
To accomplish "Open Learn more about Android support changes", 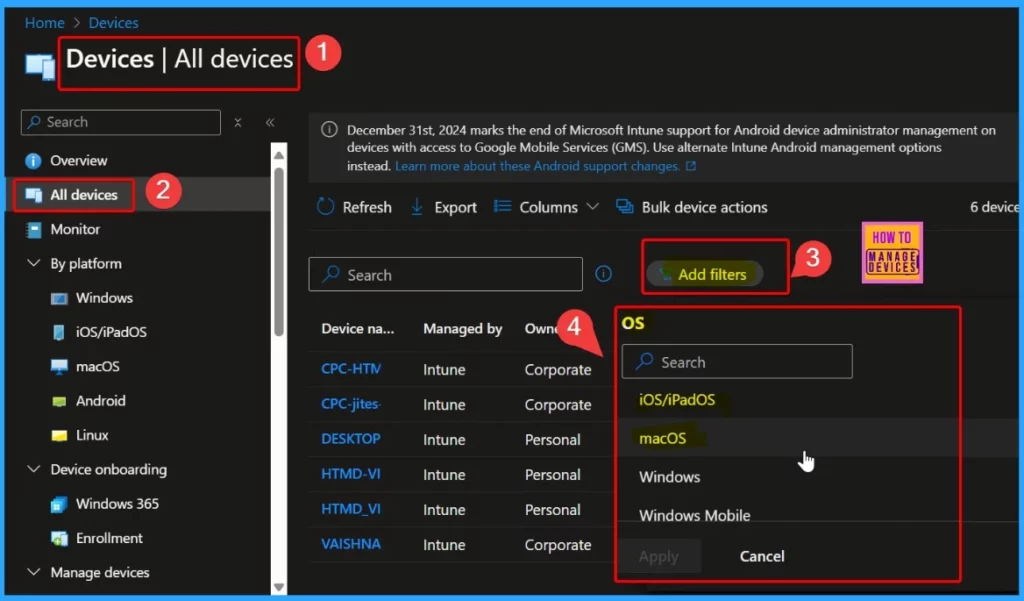I will (545, 166).
